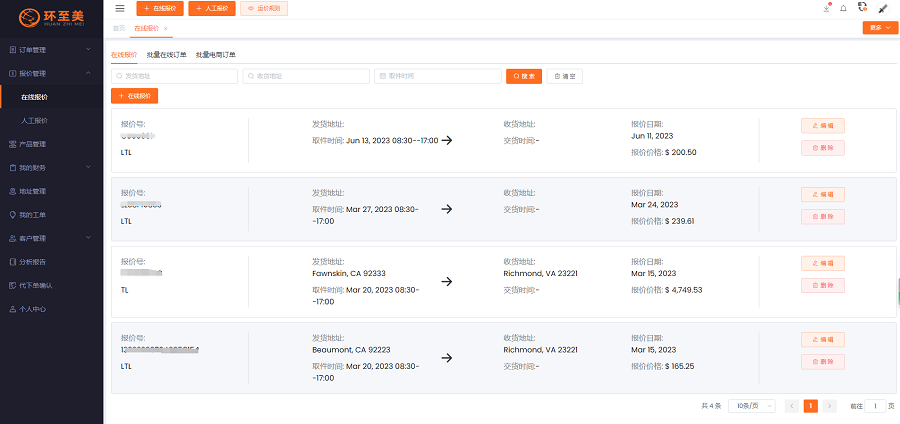Switch to the 批量在线订单 tab
The image size is (900, 424).
[x=166, y=55]
